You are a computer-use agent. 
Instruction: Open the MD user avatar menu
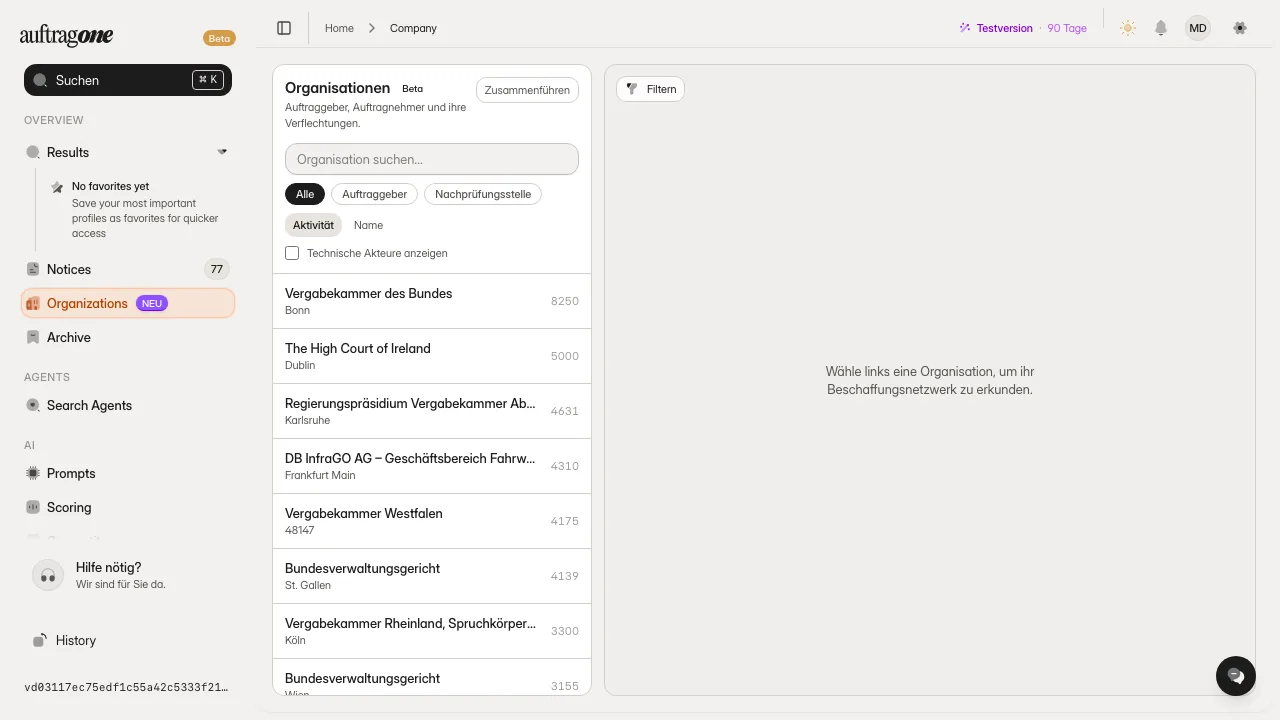(1198, 28)
